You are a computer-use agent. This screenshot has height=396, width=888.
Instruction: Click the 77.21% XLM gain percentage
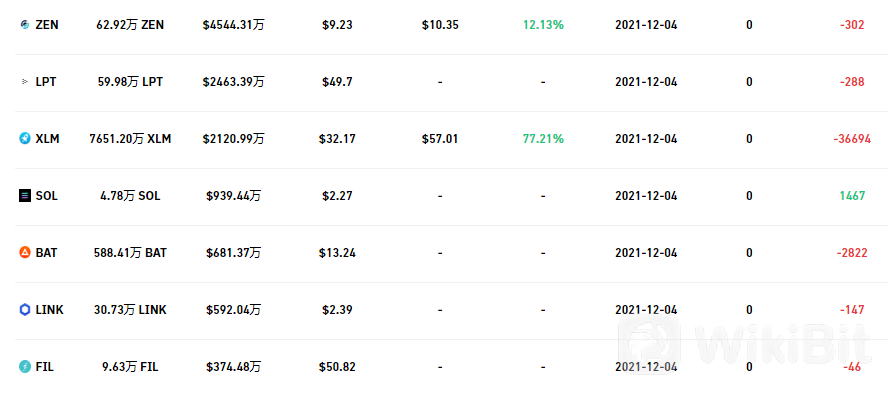[543, 139]
